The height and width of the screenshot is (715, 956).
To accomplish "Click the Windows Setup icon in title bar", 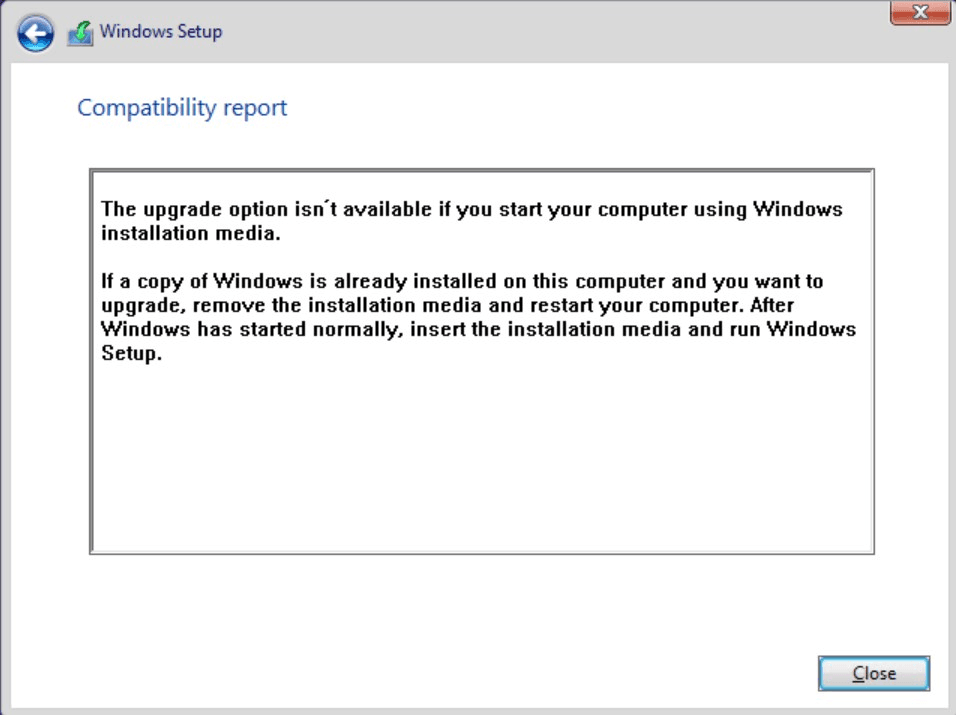I will pos(80,33).
